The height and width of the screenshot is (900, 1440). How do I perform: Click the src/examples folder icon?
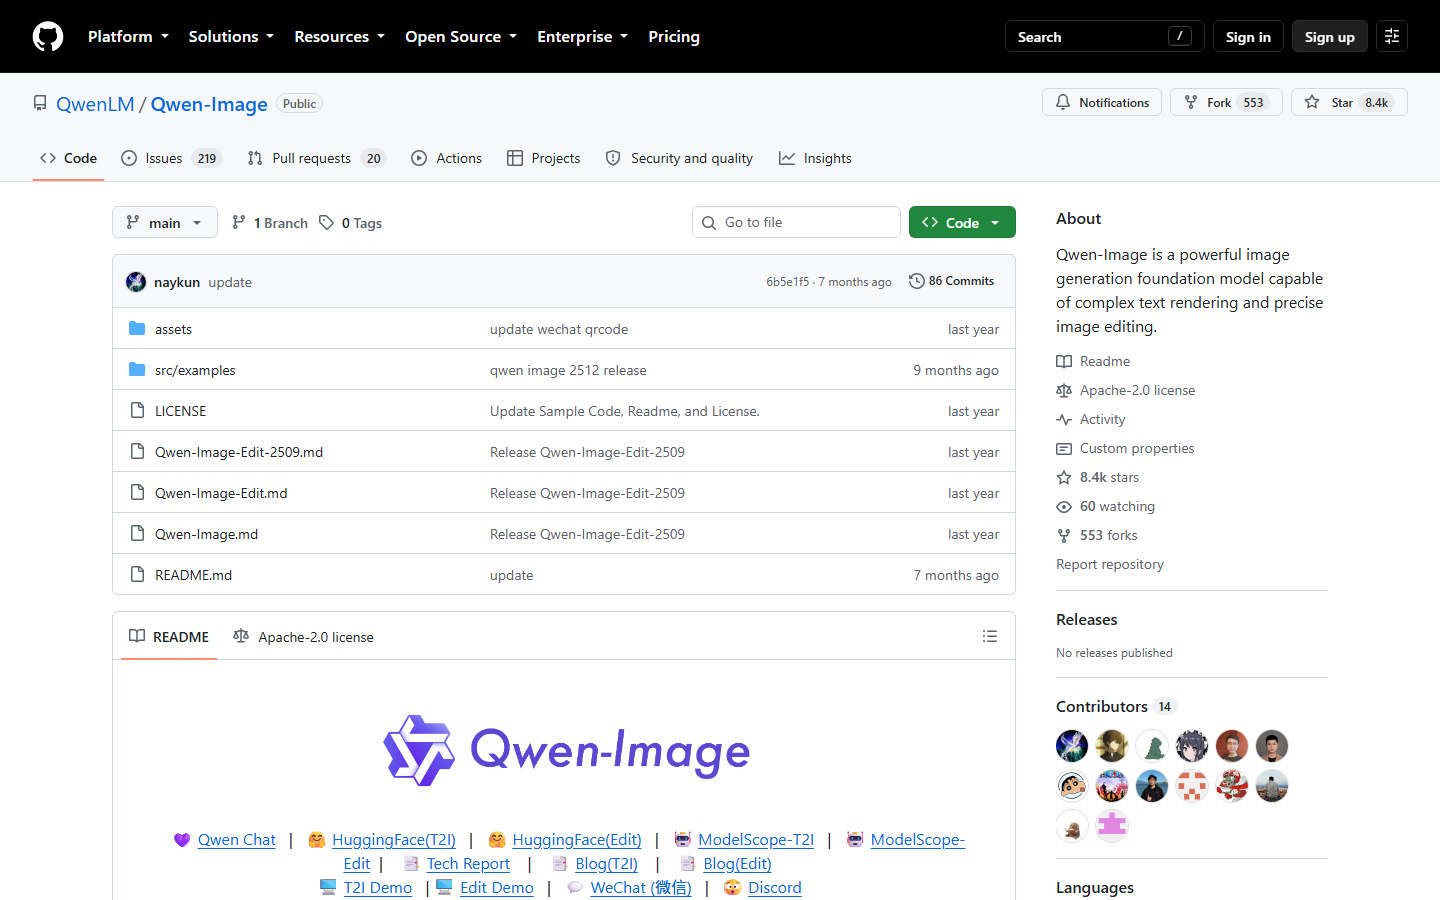[137, 370]
